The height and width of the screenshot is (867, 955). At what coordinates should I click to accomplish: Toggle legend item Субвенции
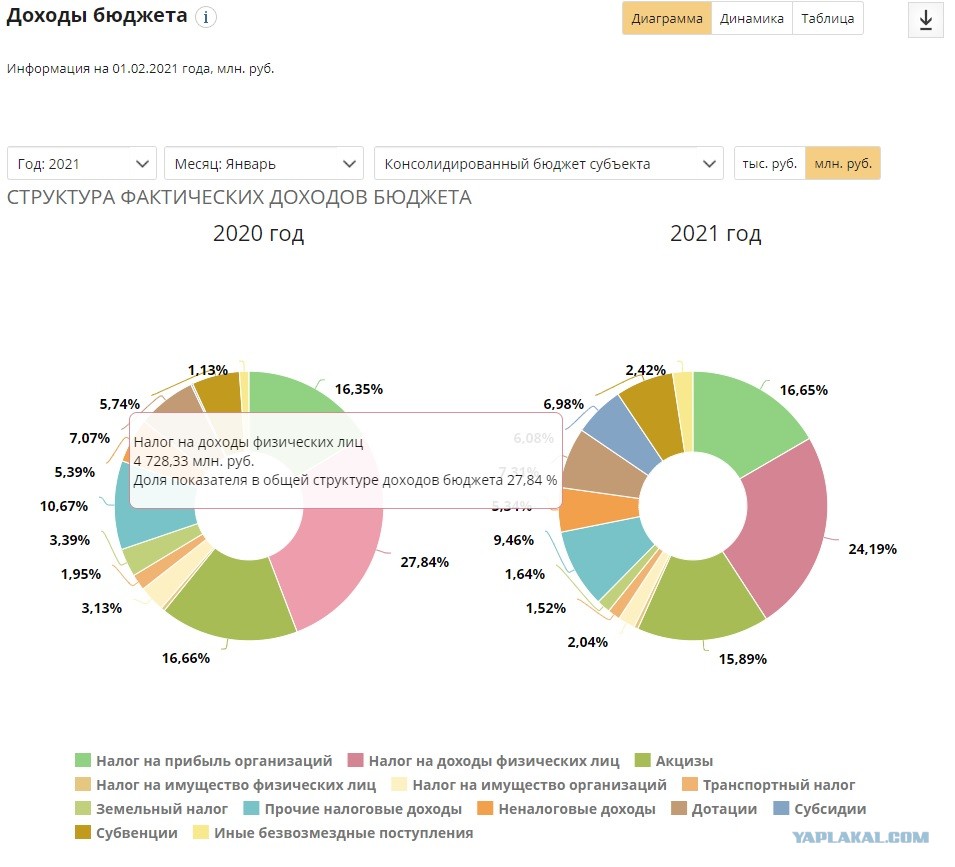click(x=126, y=833)
